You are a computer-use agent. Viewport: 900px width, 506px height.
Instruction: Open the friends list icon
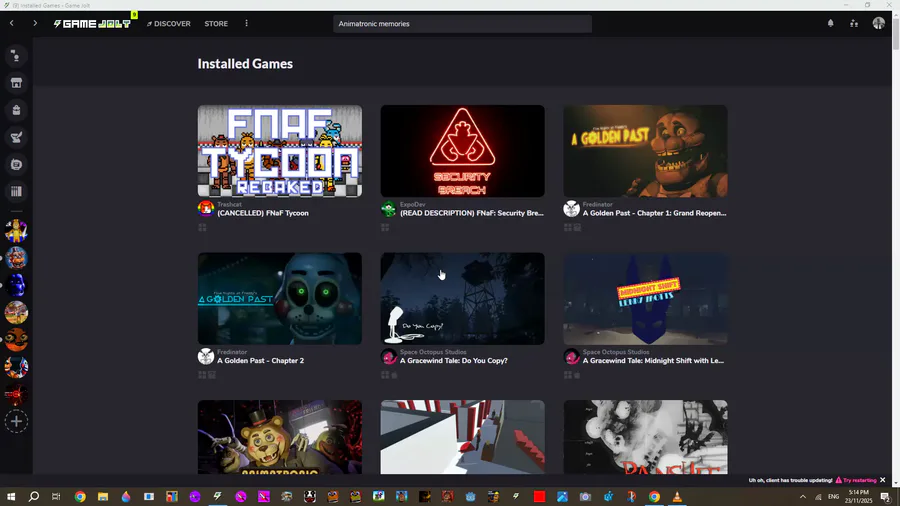854,24
